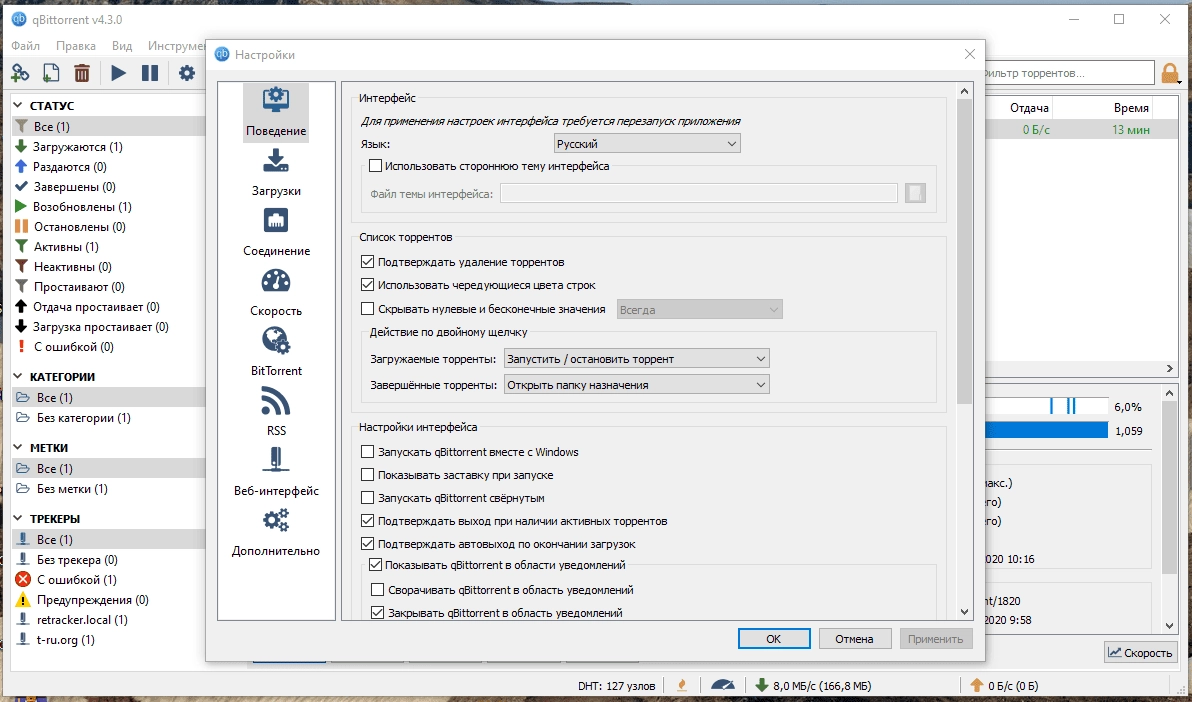The height and width of the screenshot is (702, 1192).
Task: Click the browse button for interface theme file
Action: coord(915,193)
